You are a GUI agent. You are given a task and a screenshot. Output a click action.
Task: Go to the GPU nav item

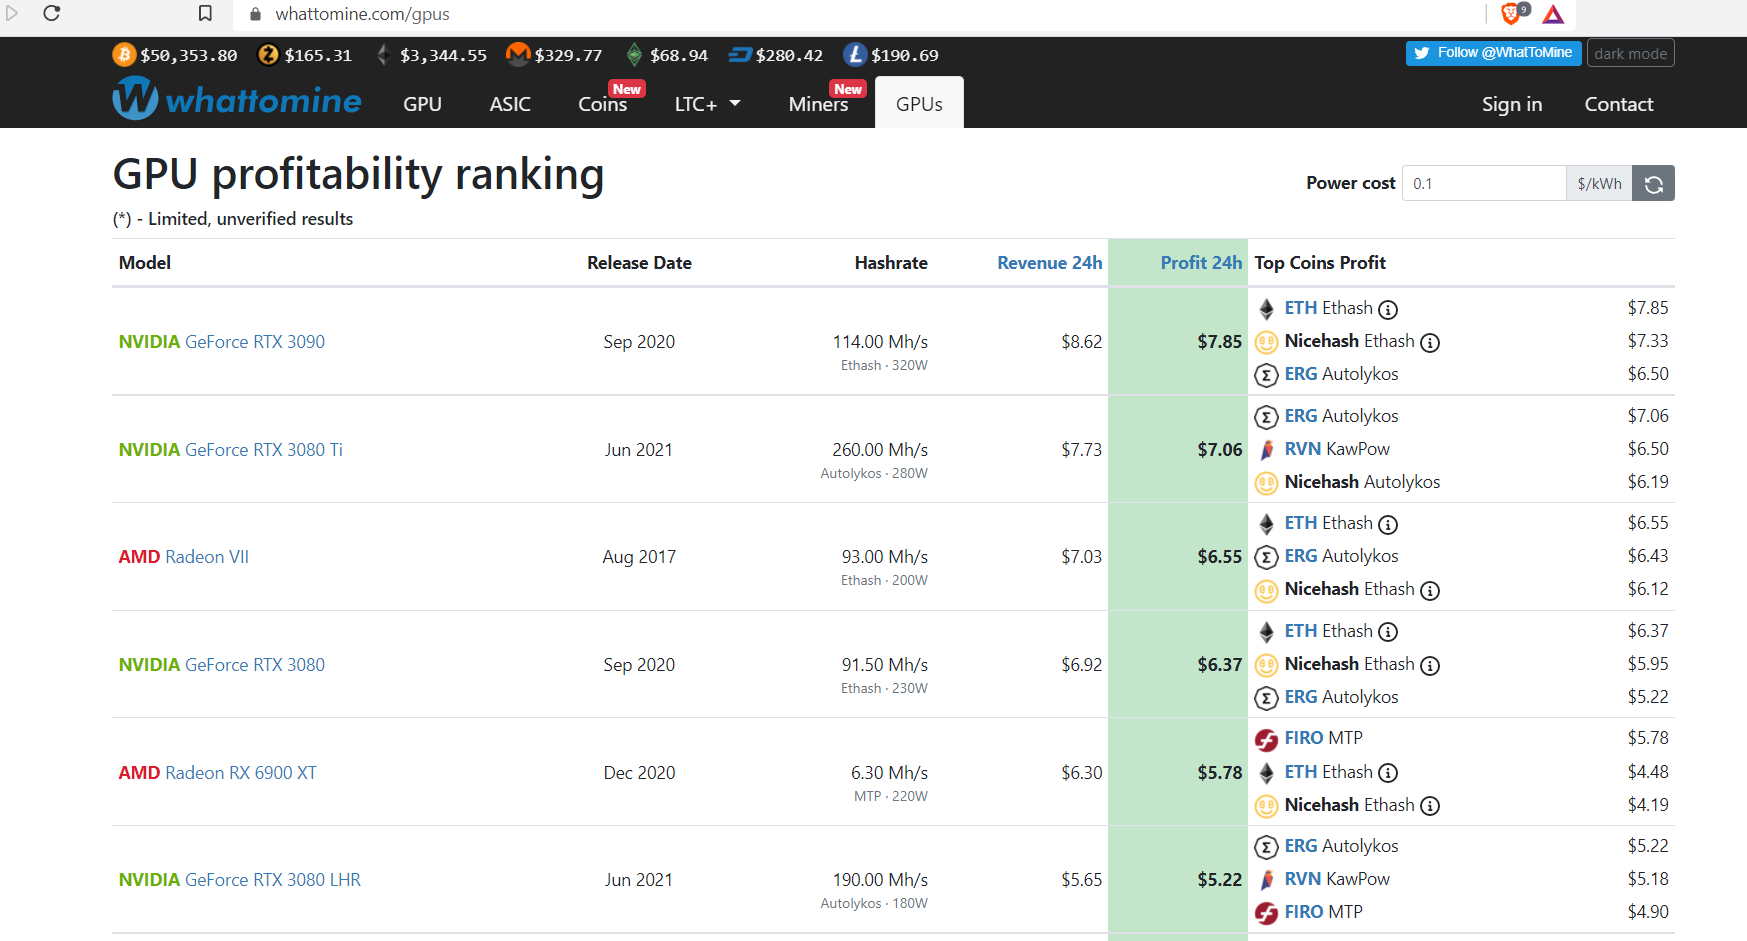[422, 104]
